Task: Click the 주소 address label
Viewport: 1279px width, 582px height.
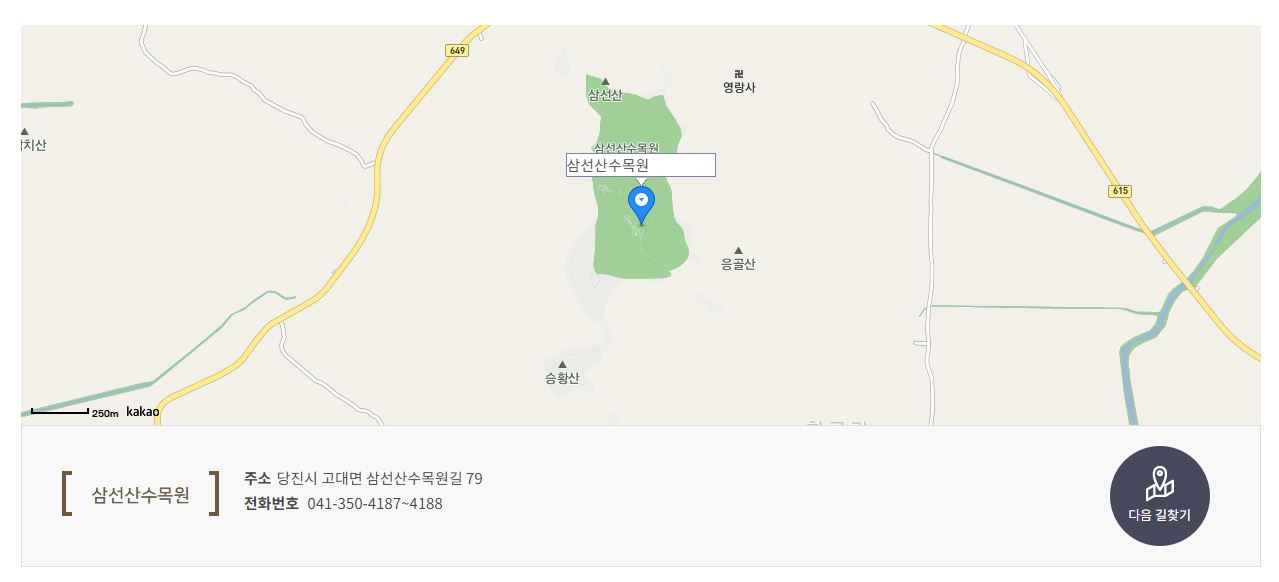Action: (257, 478)
